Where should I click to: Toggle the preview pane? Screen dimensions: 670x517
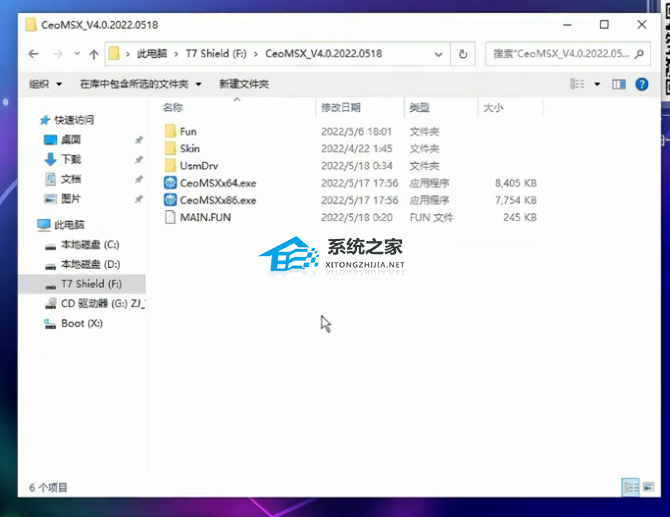pyautogui.click(x=619, y=84)
